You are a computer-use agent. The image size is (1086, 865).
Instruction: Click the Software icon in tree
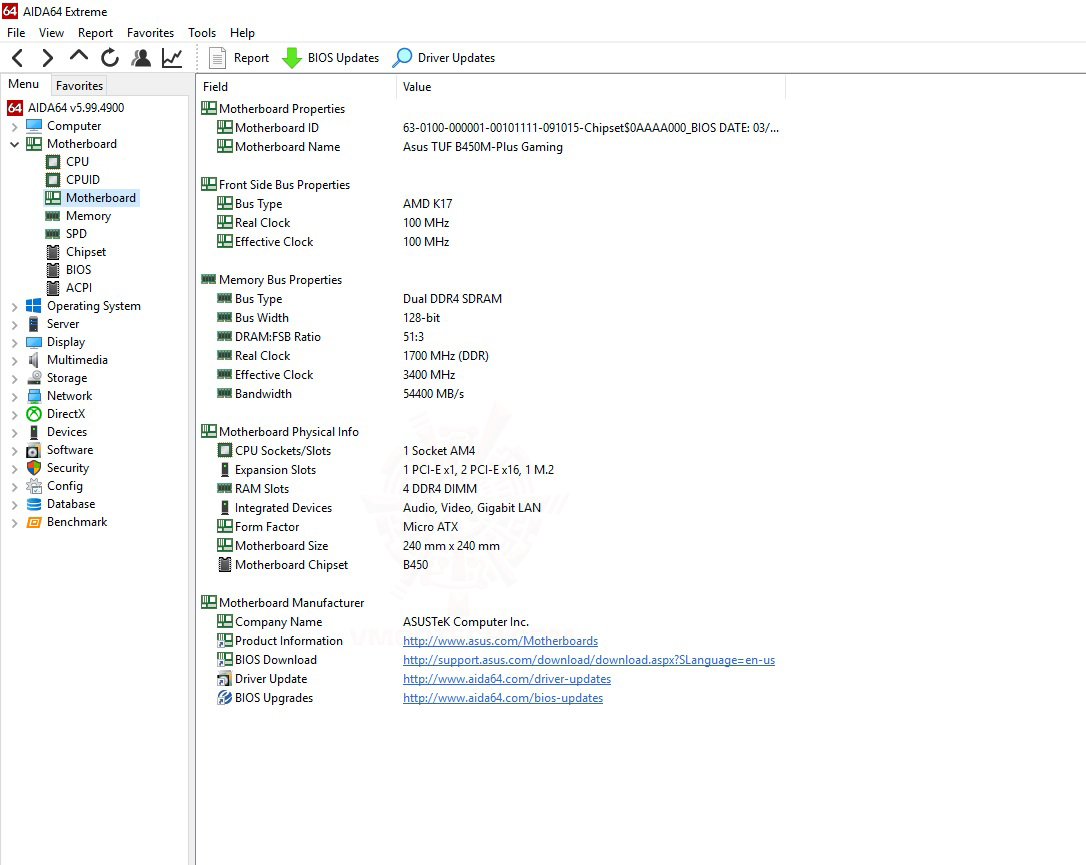pyautogui.click(x=34, y=449)
